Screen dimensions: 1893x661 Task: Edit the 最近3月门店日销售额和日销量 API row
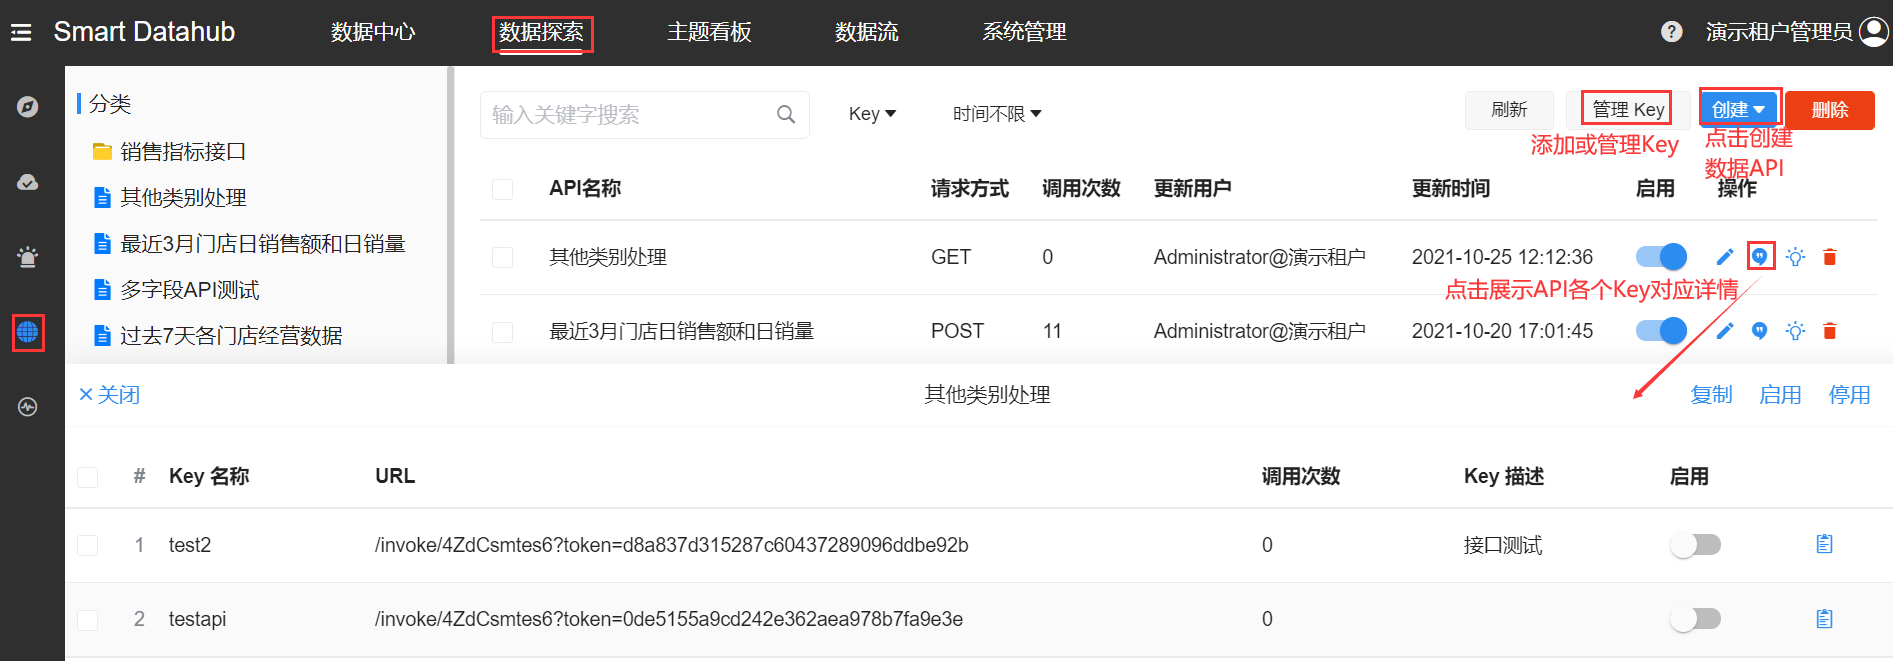(1725, 331)
